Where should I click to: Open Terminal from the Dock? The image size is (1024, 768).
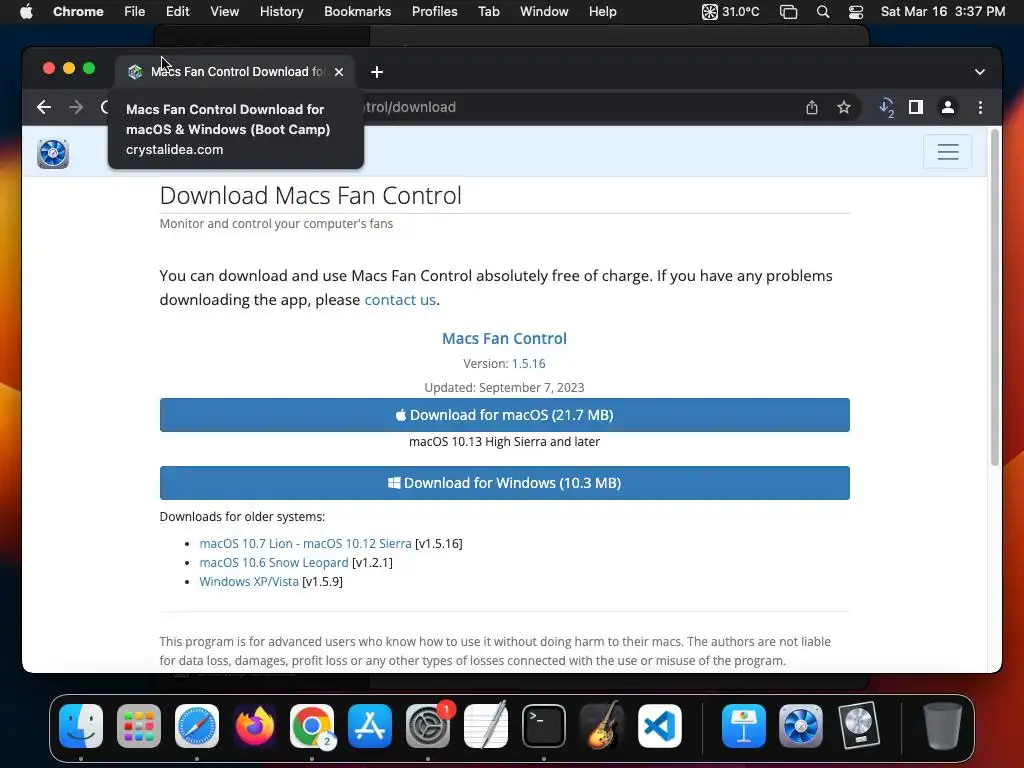543,726
